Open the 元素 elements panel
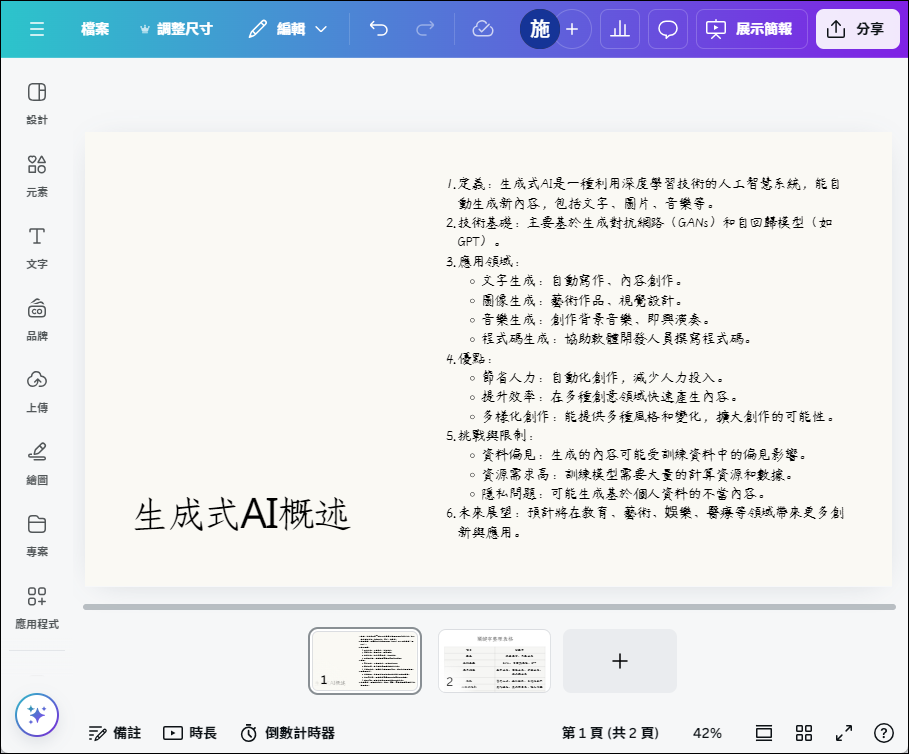The height and width of the screenshot is (754, 909). coord(37,176)
